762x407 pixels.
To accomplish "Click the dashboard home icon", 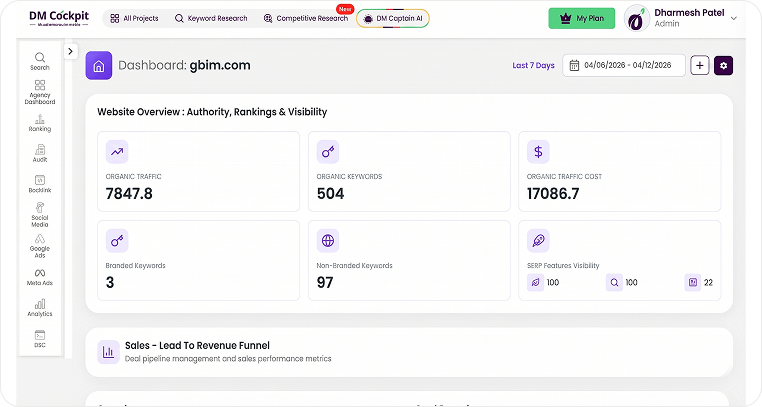I will pyautogui.click(x=99, y=65).
